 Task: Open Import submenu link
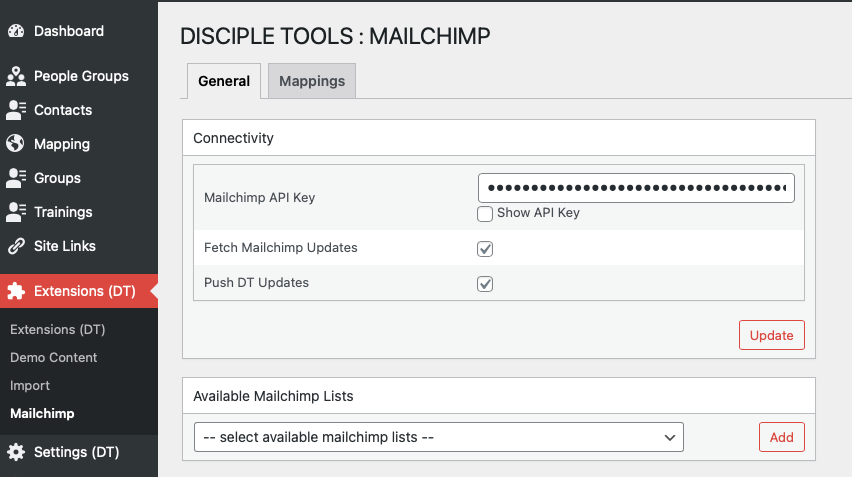click(30, 386)
